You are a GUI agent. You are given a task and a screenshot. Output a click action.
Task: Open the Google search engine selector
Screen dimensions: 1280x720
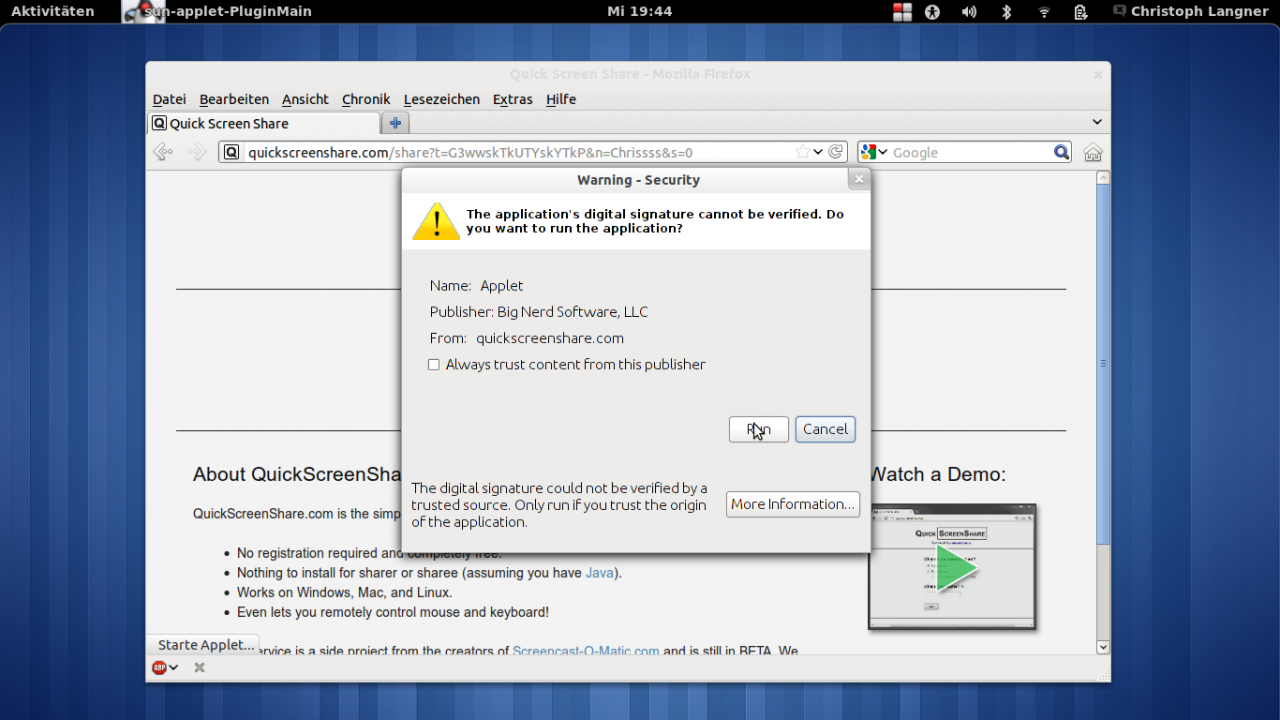tap(874, 152)
